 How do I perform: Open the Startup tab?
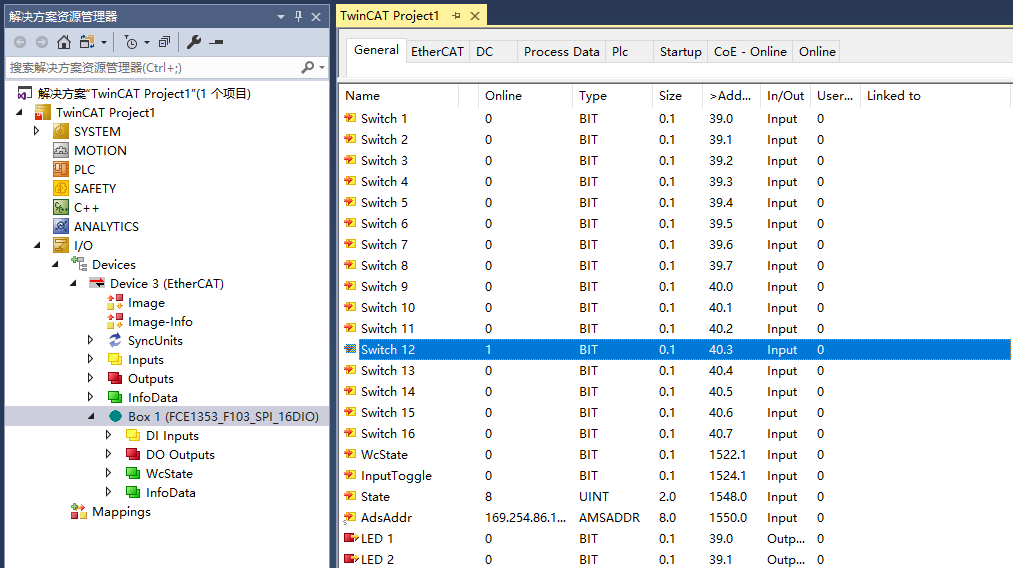680,52
